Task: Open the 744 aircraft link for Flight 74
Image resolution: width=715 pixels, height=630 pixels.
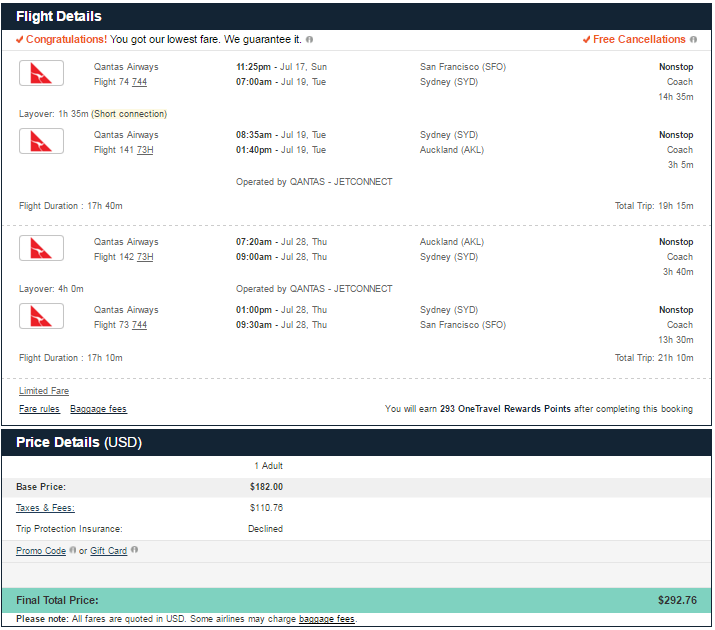Action: pyautogui.click(x=140, y=82)
